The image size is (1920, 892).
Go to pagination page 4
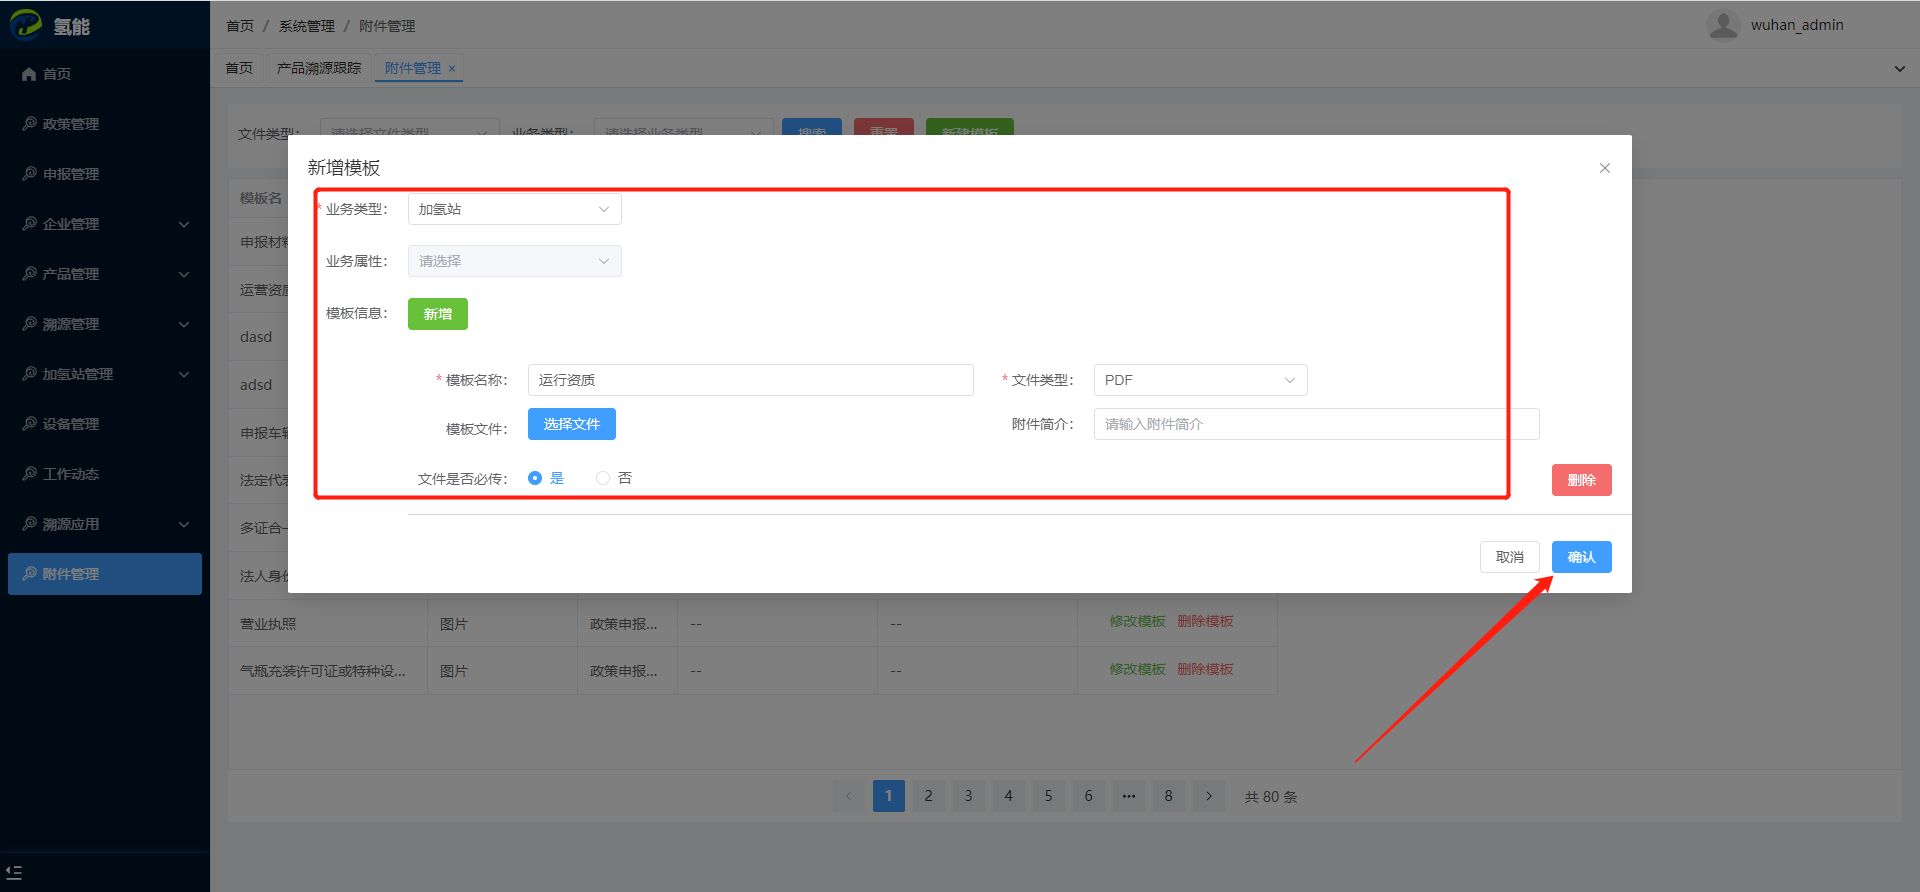point(1009,796)
